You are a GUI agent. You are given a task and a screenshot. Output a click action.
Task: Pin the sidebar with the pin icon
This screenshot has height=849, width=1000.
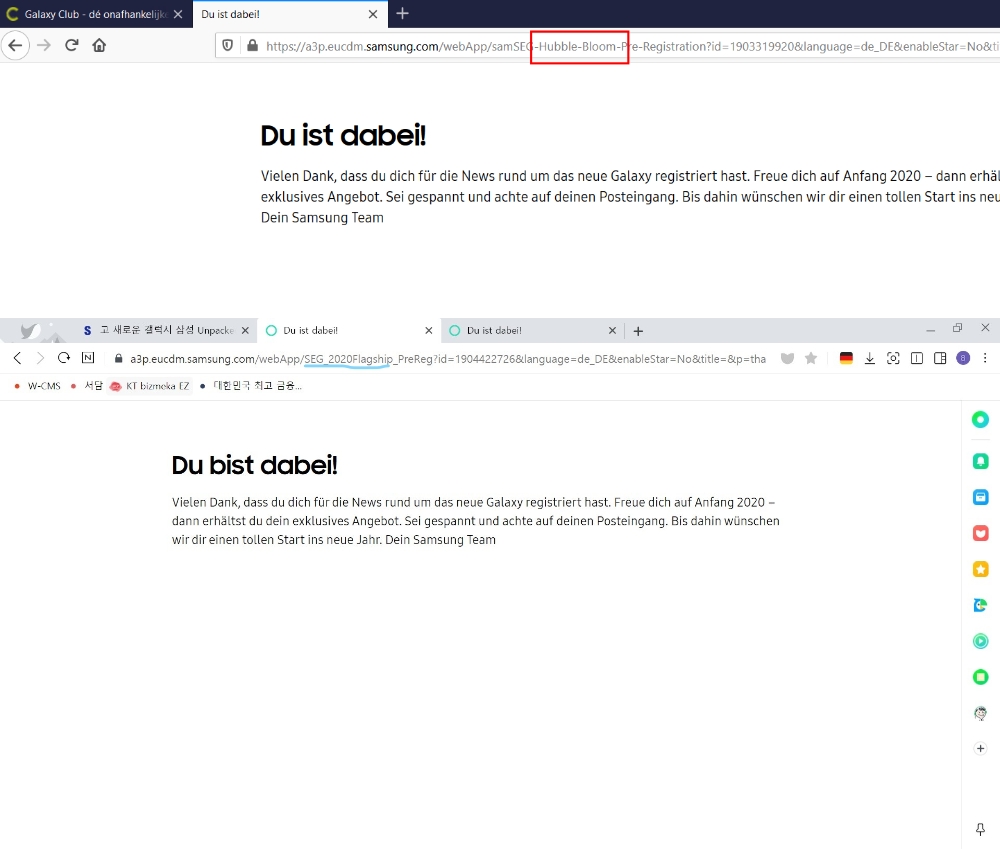point(980,830)
